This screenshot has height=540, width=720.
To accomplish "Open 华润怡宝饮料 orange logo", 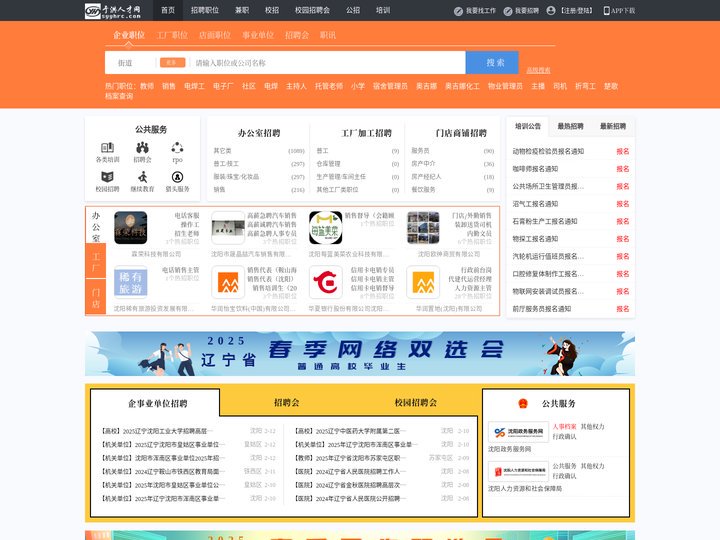I will click(x=228, y=282).
